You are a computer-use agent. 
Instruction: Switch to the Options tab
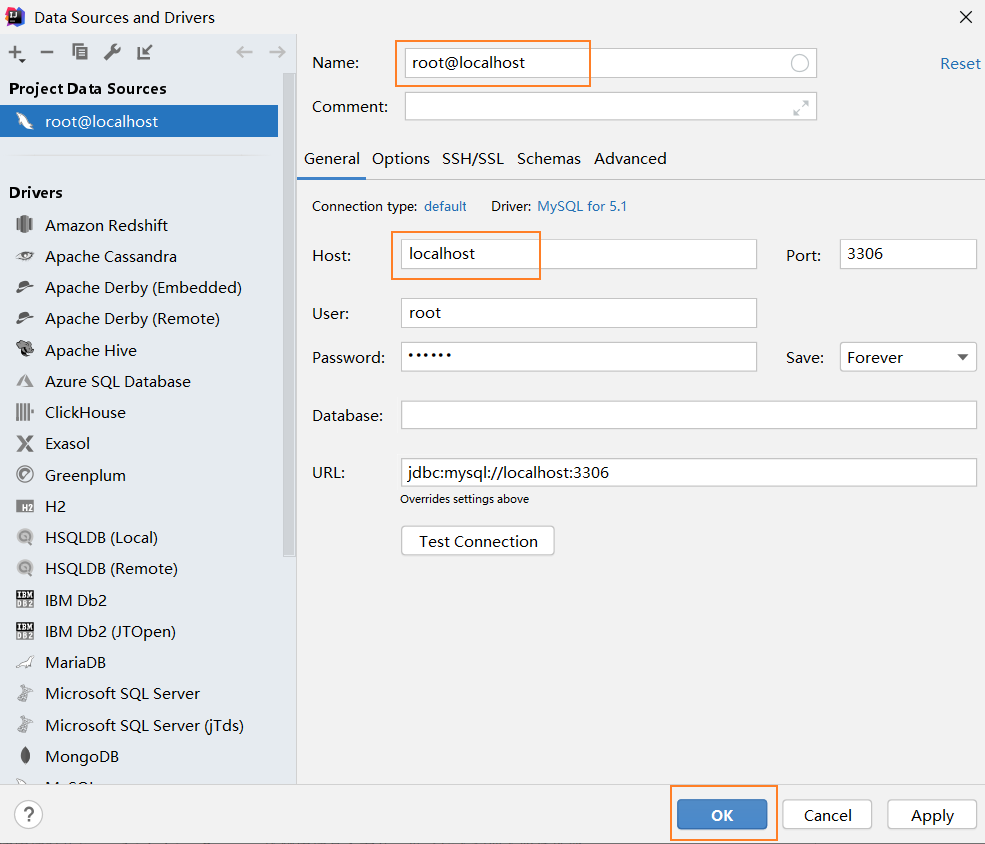(x=401, y=159)
